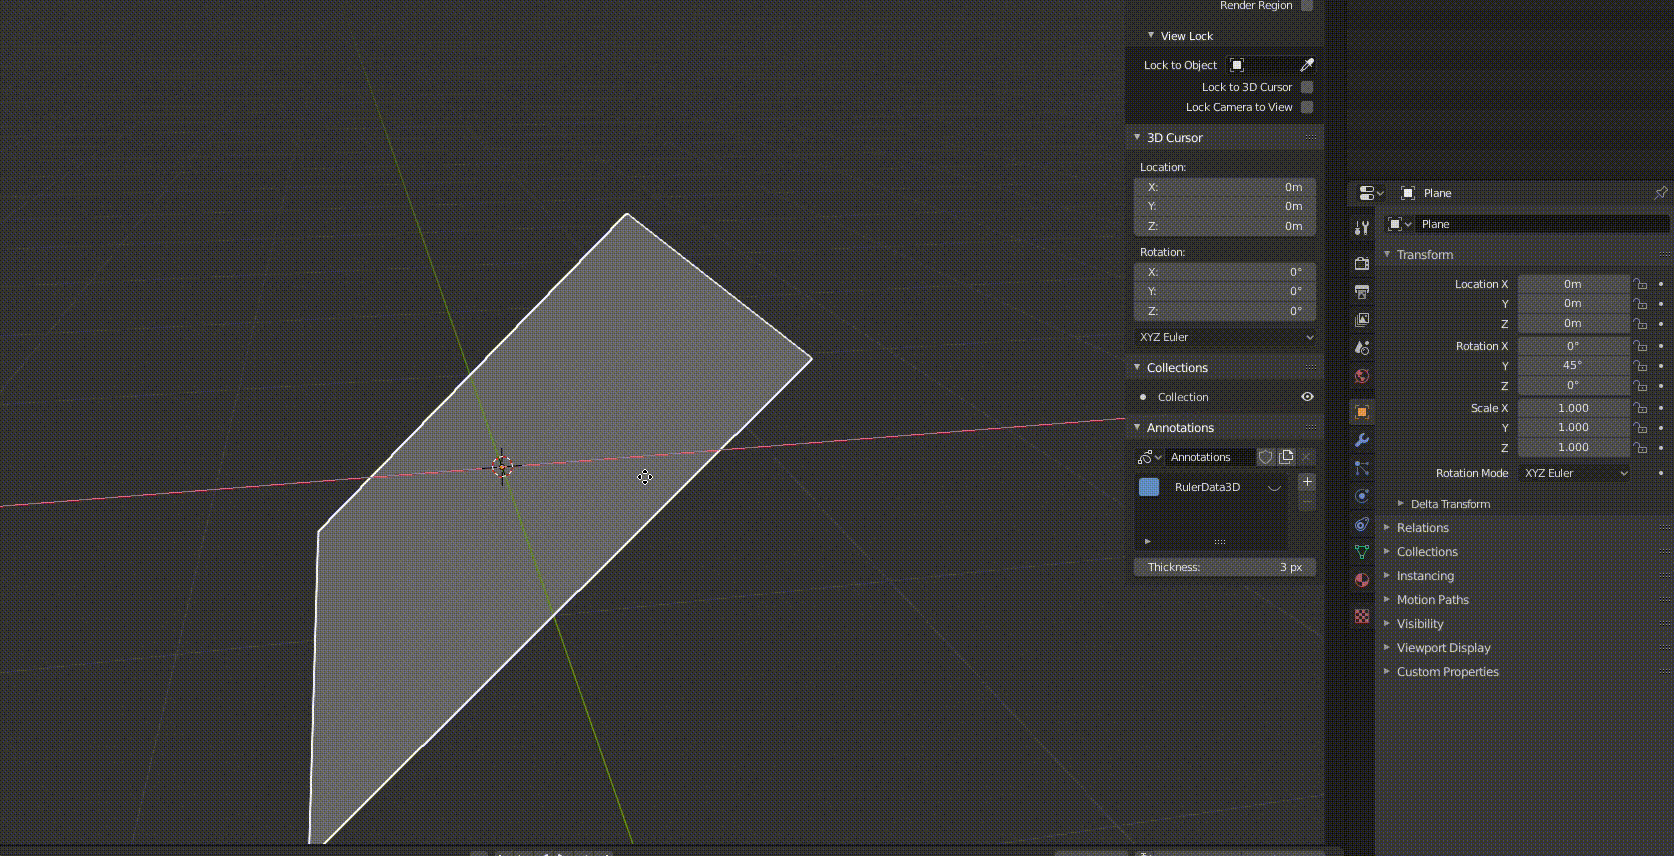This screenshot has height=856, width=1674.
Task: Click the RulerData3D onion-skin curve icon
Action: point(1274,487)
